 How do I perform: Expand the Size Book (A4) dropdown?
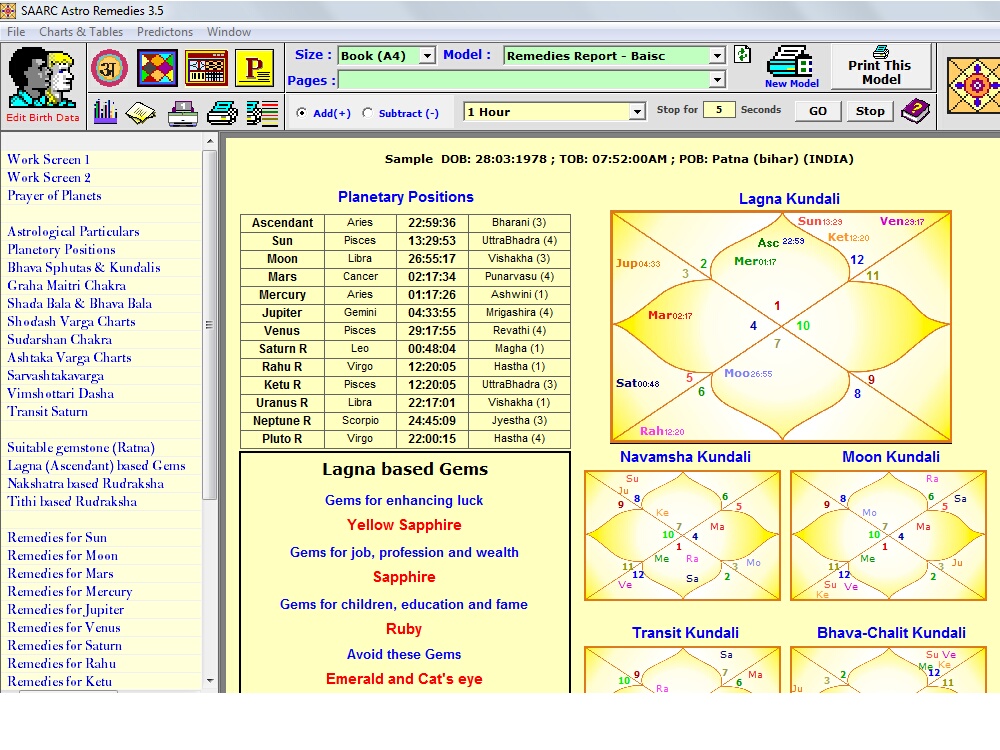tap(427, 56)
